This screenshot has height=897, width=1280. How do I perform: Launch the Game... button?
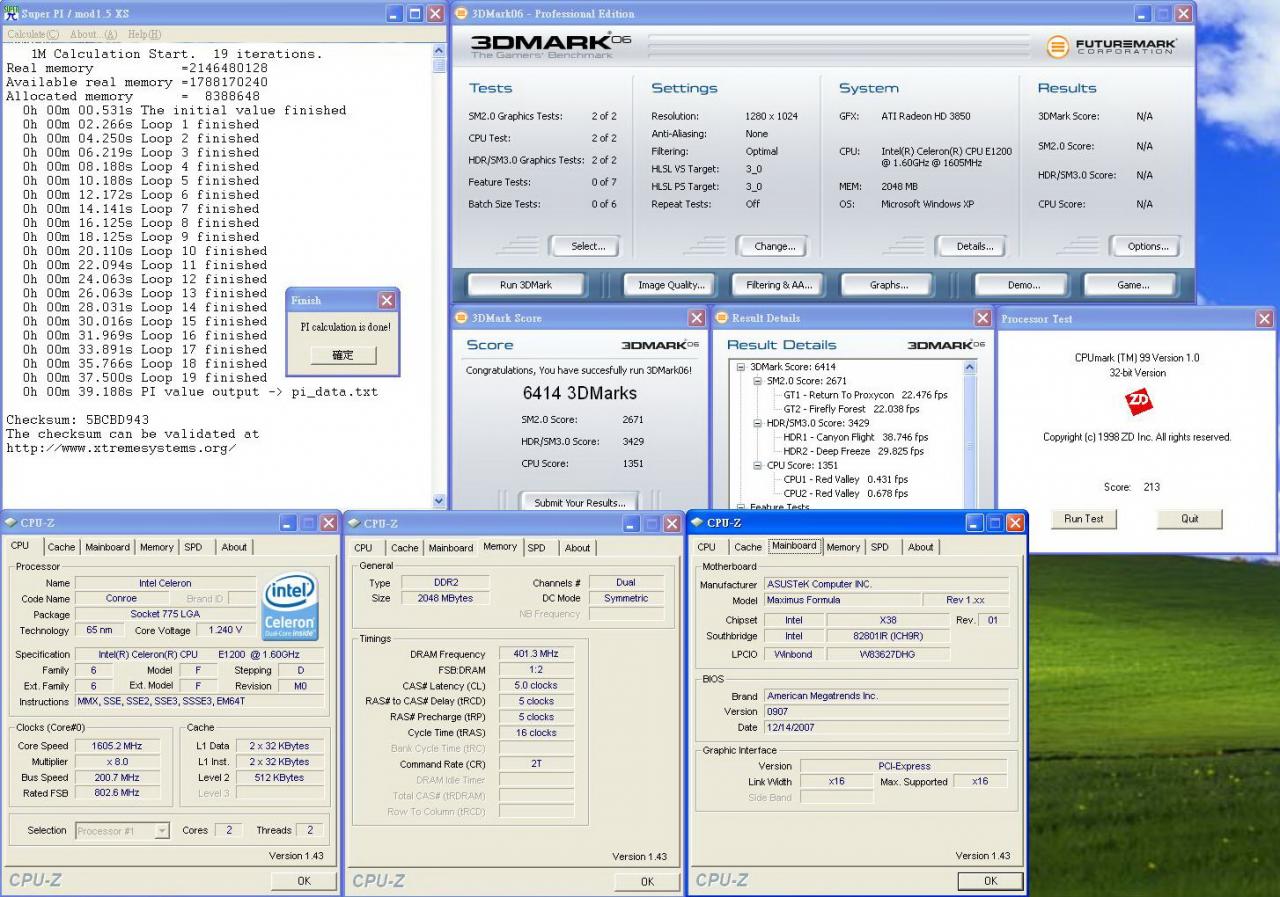click(x=1132, y=285)
